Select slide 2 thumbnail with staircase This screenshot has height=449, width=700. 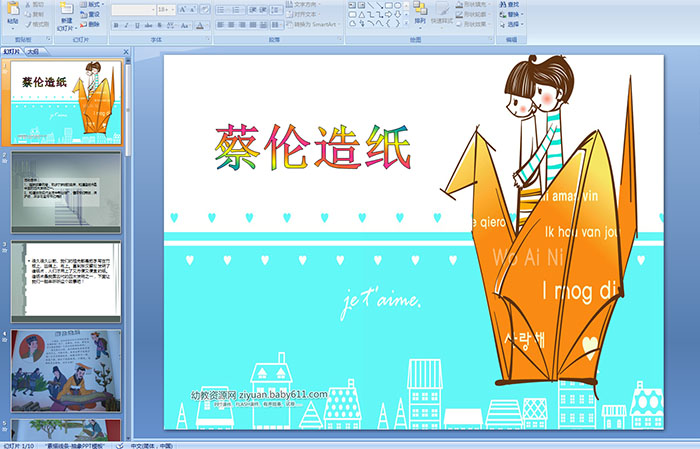tap(66, 192)
